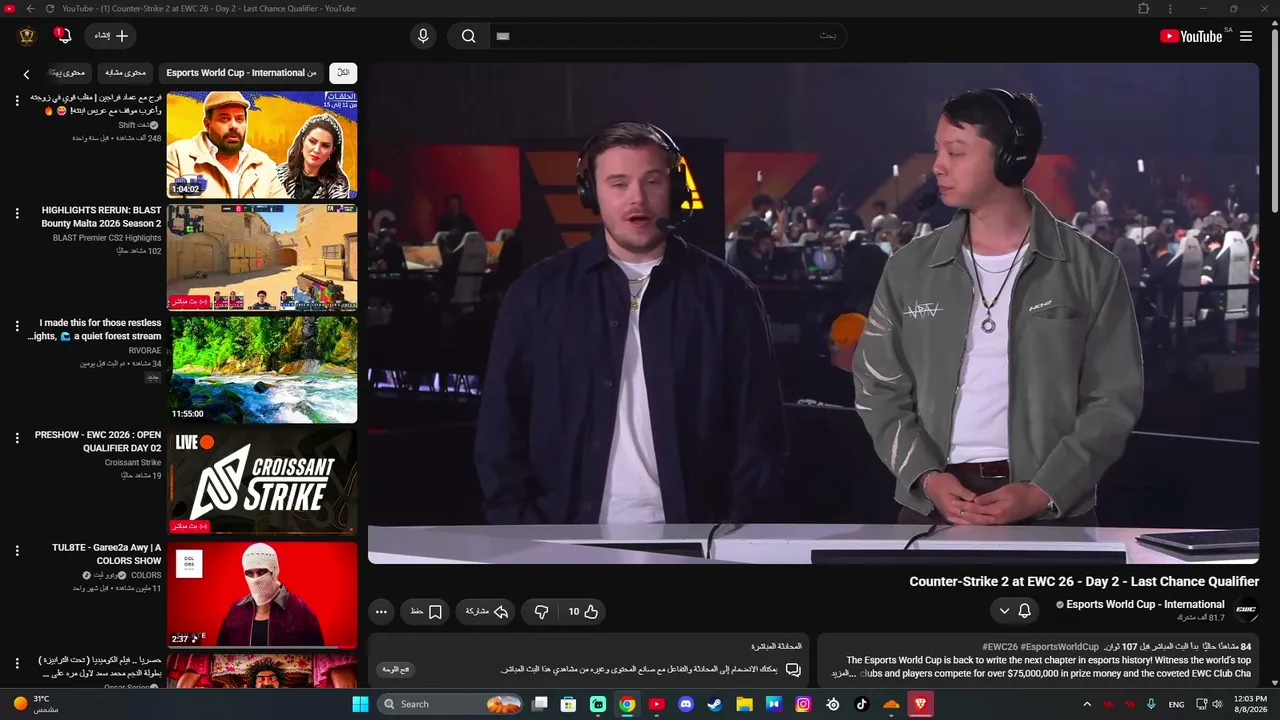1280x720 pixels.
Task: Expand the video description with '...المزيد'
Action: (844, 673)
